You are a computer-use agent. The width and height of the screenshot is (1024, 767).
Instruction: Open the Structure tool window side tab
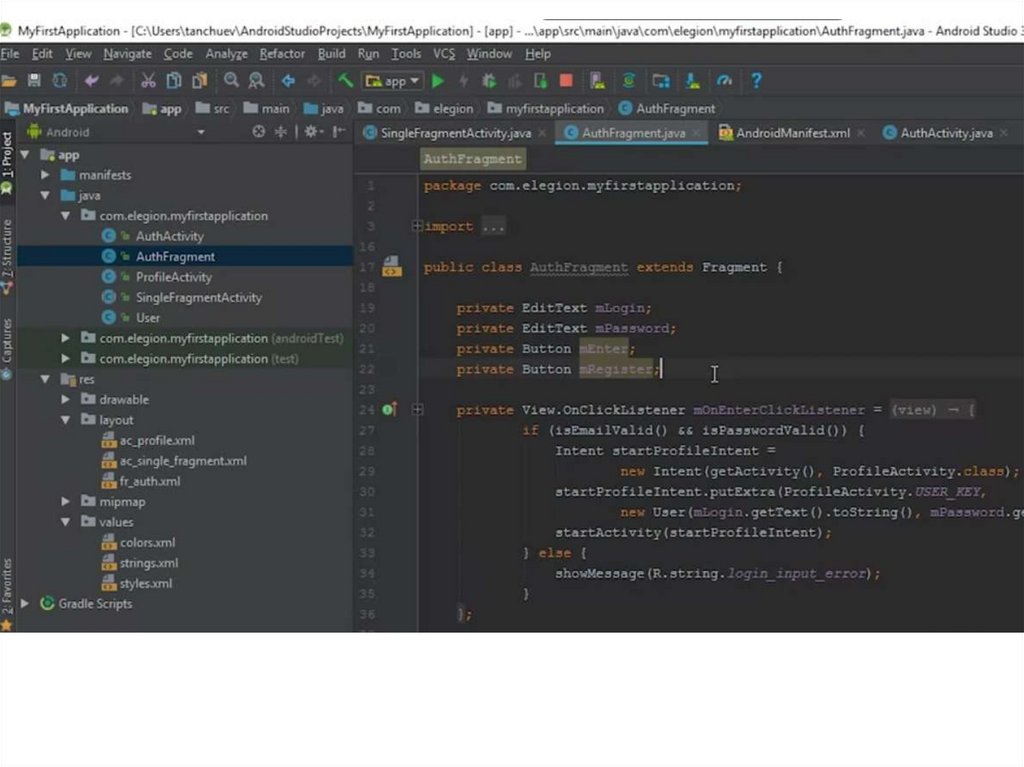(x=7, y=256)
